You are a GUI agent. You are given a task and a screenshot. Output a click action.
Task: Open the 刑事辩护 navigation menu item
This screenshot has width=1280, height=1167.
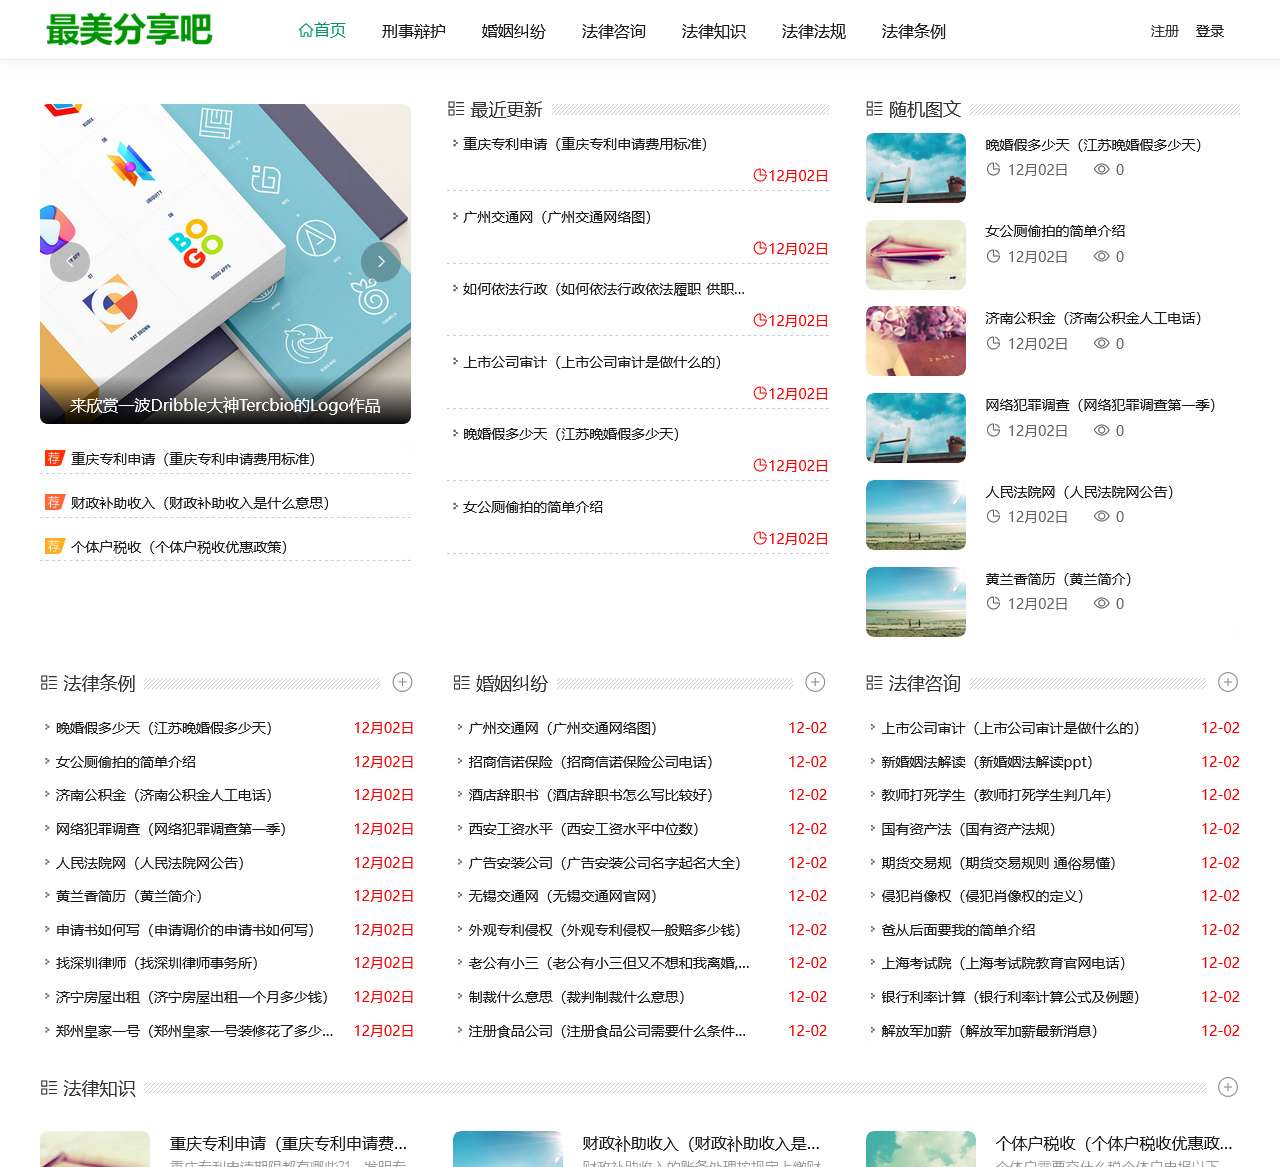click(x=413, y=30)
